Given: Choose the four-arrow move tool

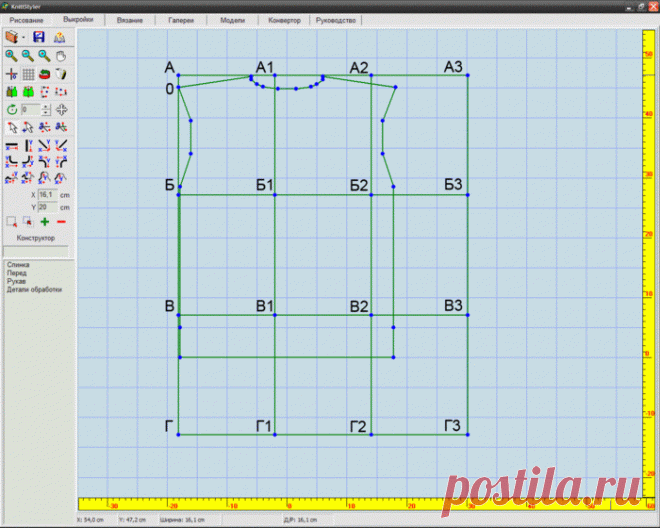Looking at the screenshot, I should click(x=61, y=110).
